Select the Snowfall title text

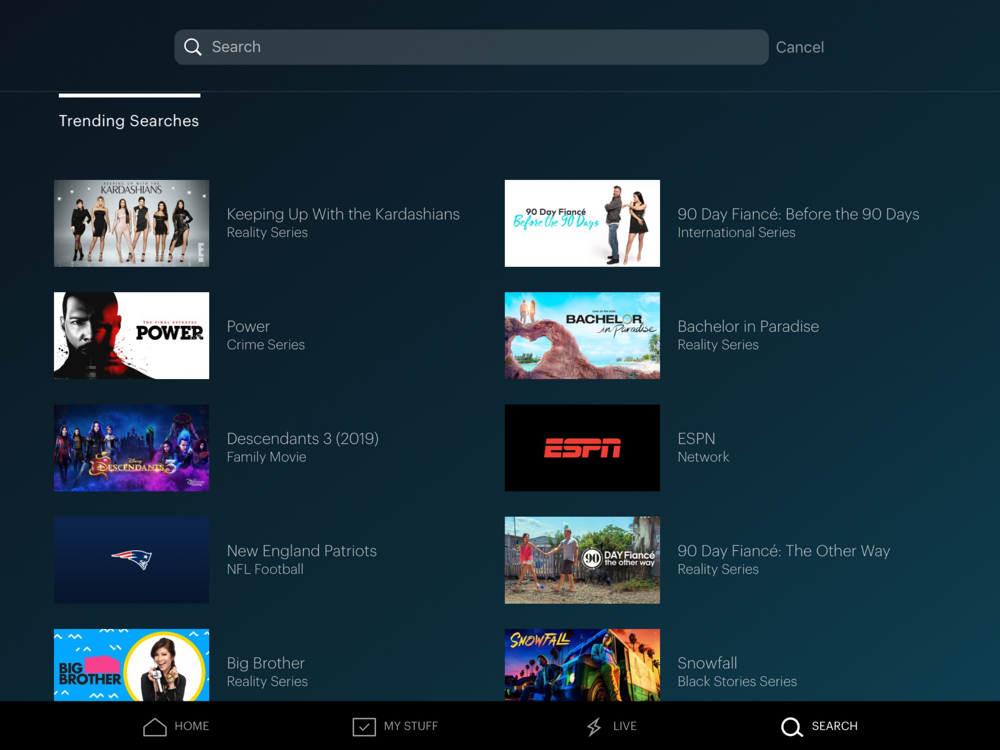pyautogui.click(x=707, y=663)
